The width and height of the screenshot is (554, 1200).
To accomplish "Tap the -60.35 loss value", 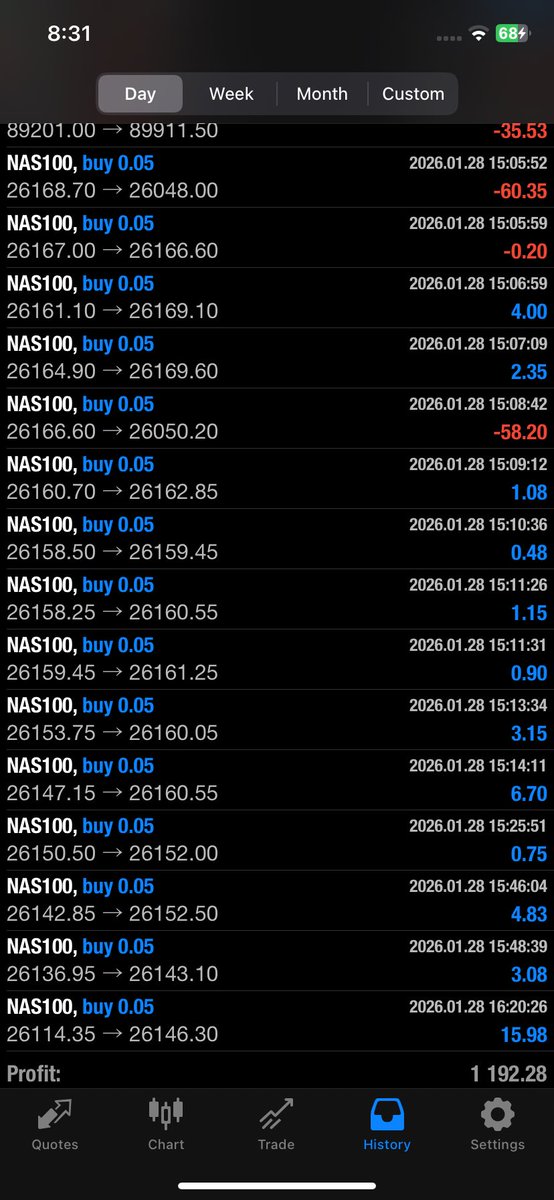I will coord(519,191).
